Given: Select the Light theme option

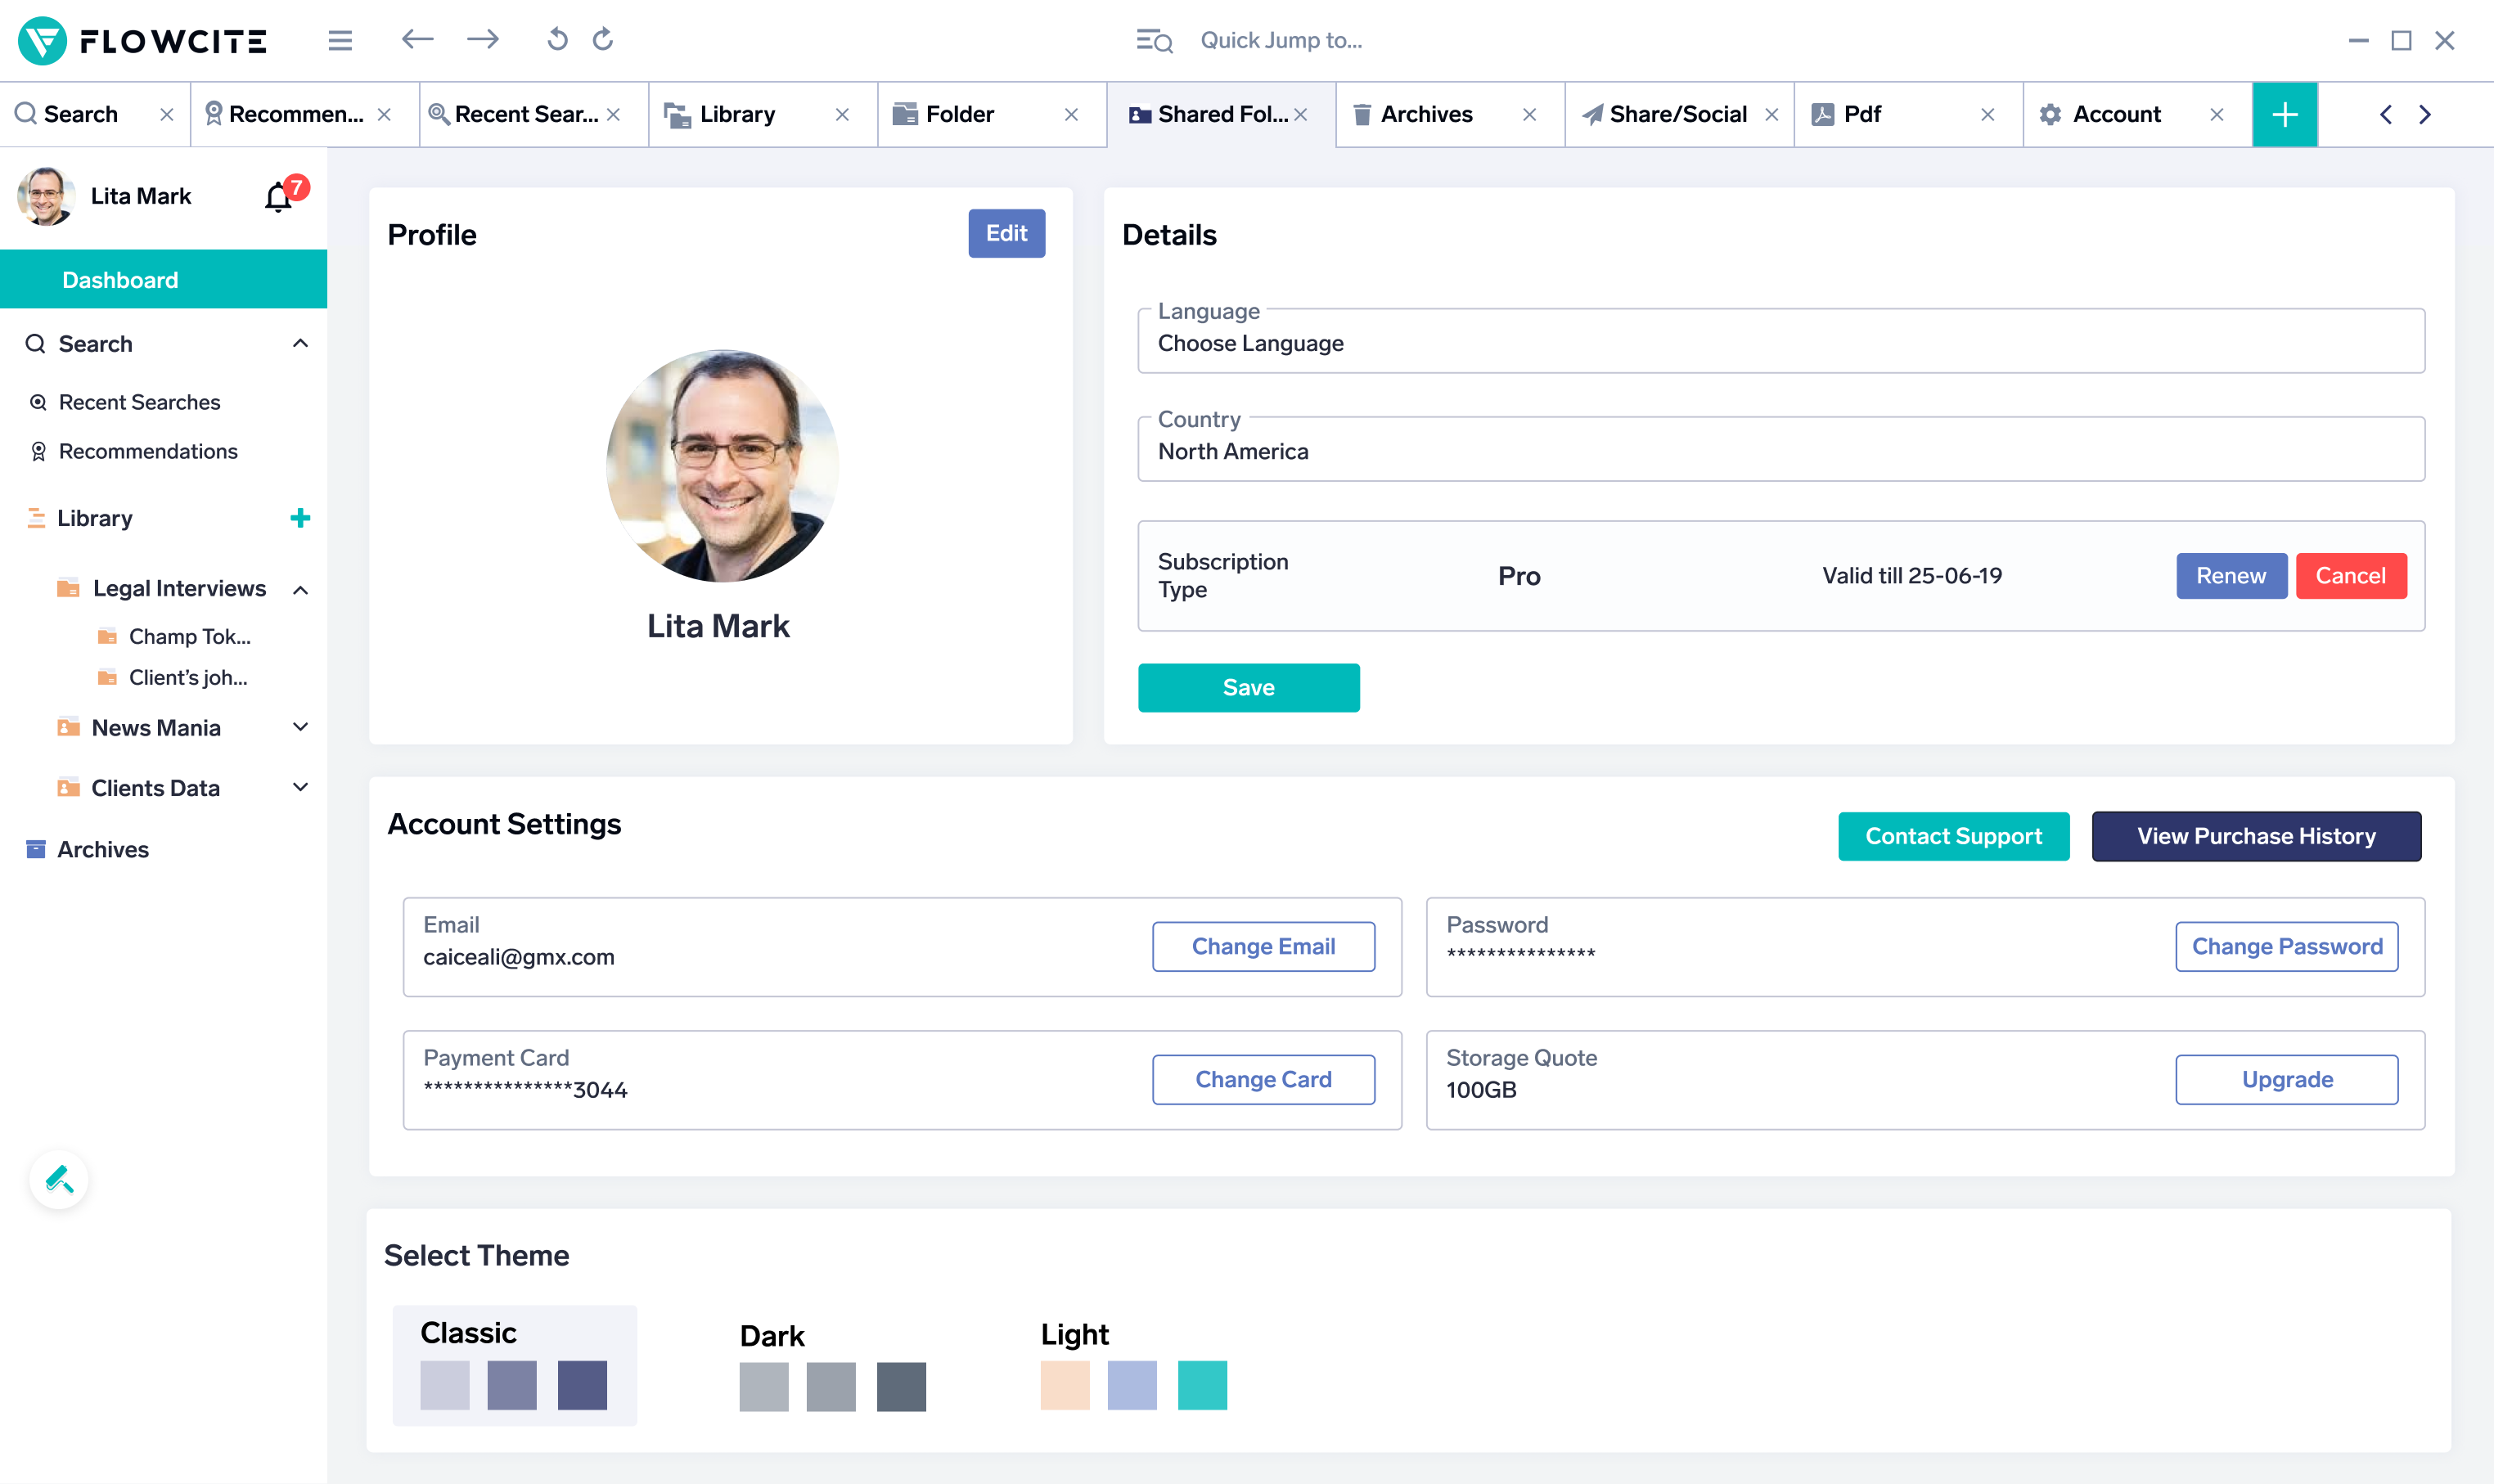Looking at the screenshot, I should tap(1133, 1364).
